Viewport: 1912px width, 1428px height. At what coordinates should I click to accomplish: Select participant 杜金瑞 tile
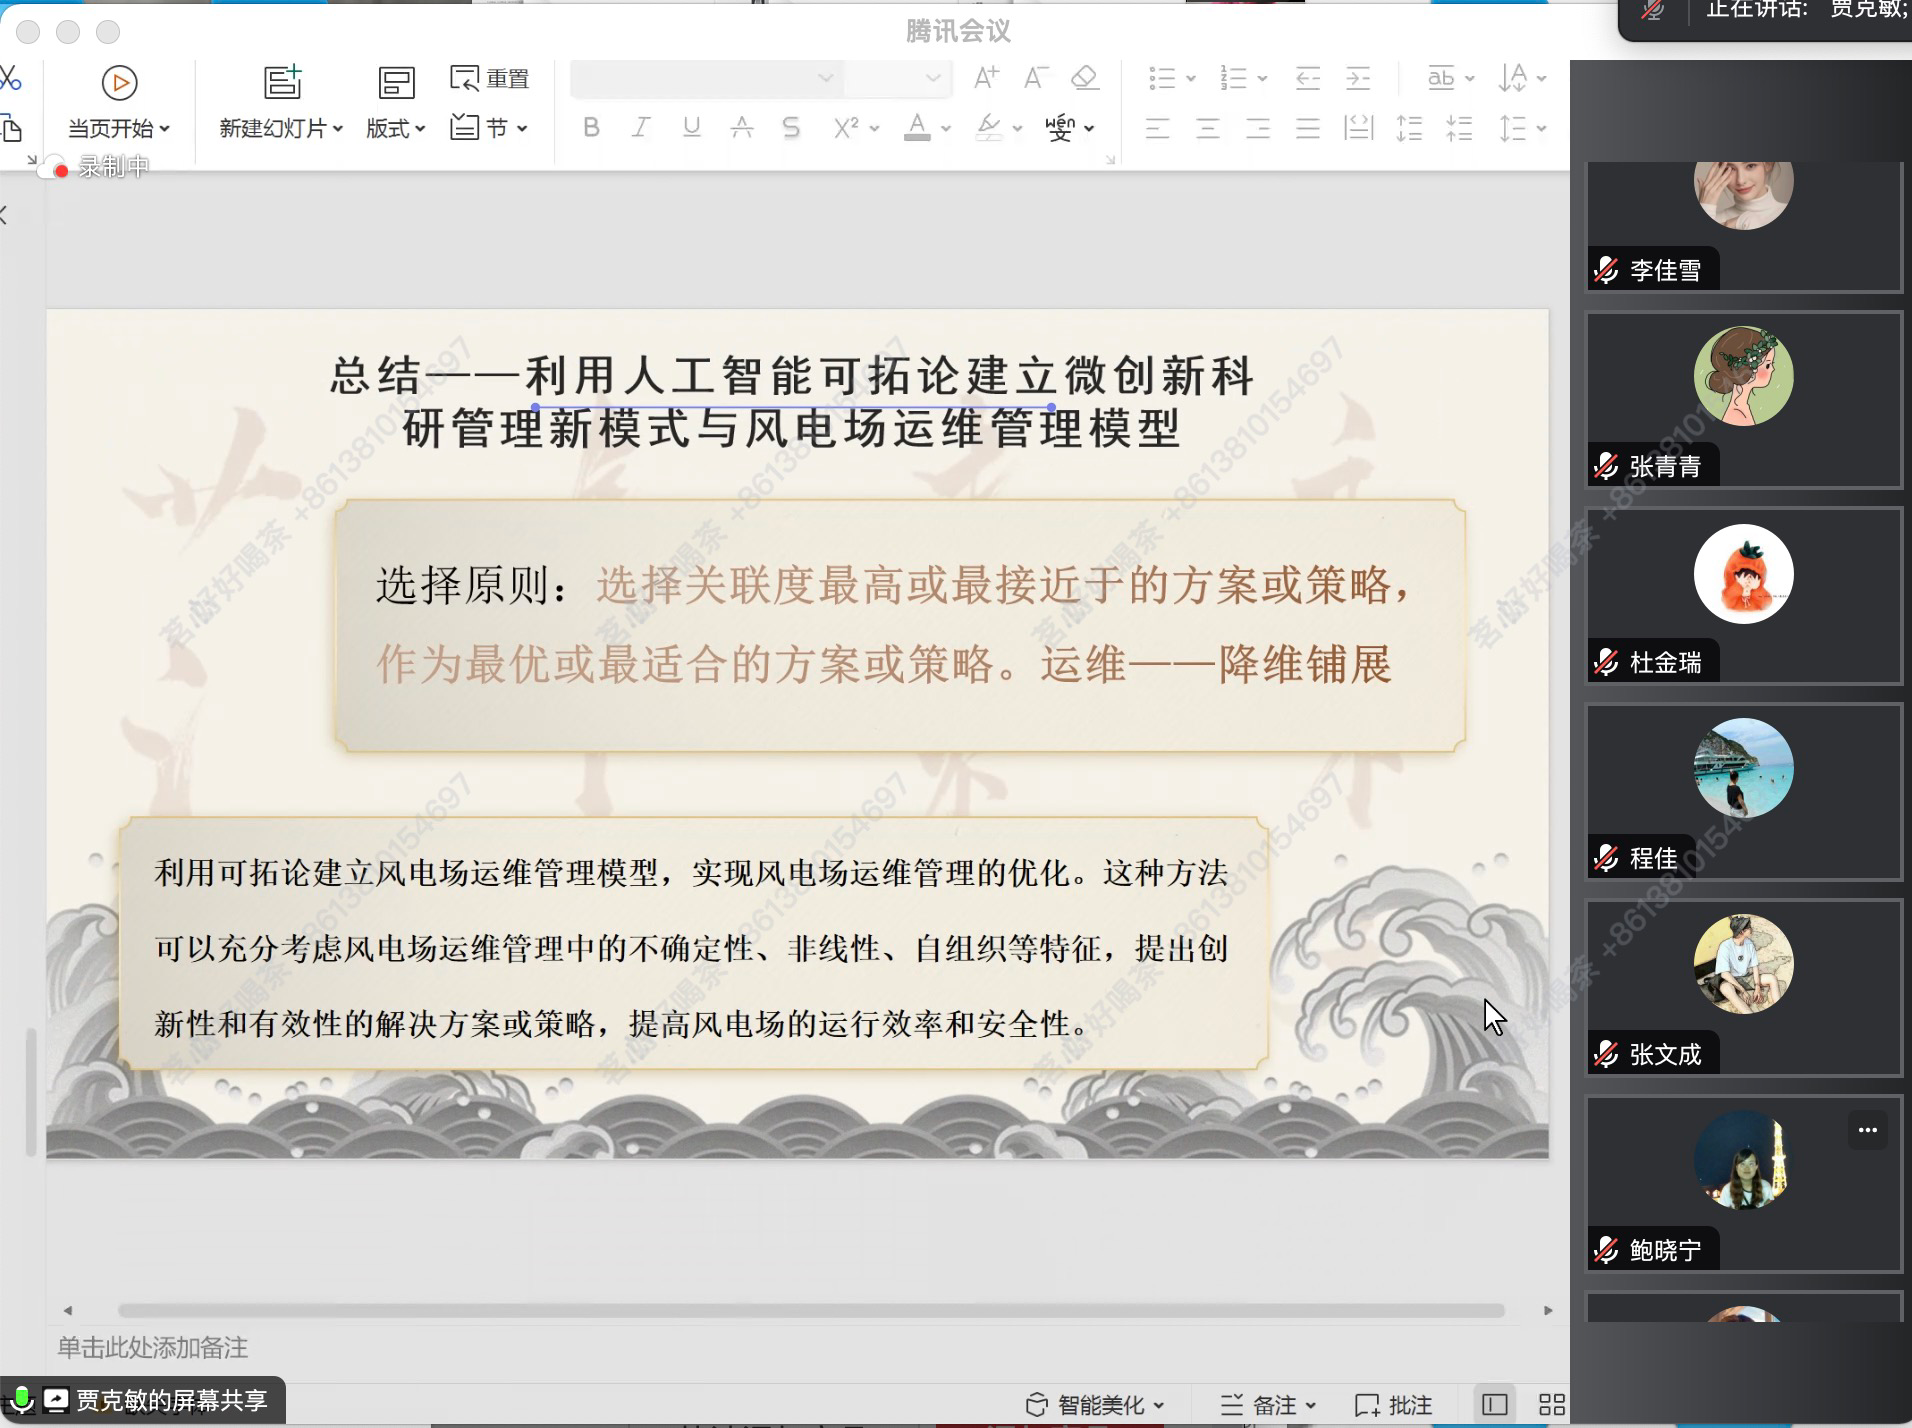click(x=1744, y=596)
